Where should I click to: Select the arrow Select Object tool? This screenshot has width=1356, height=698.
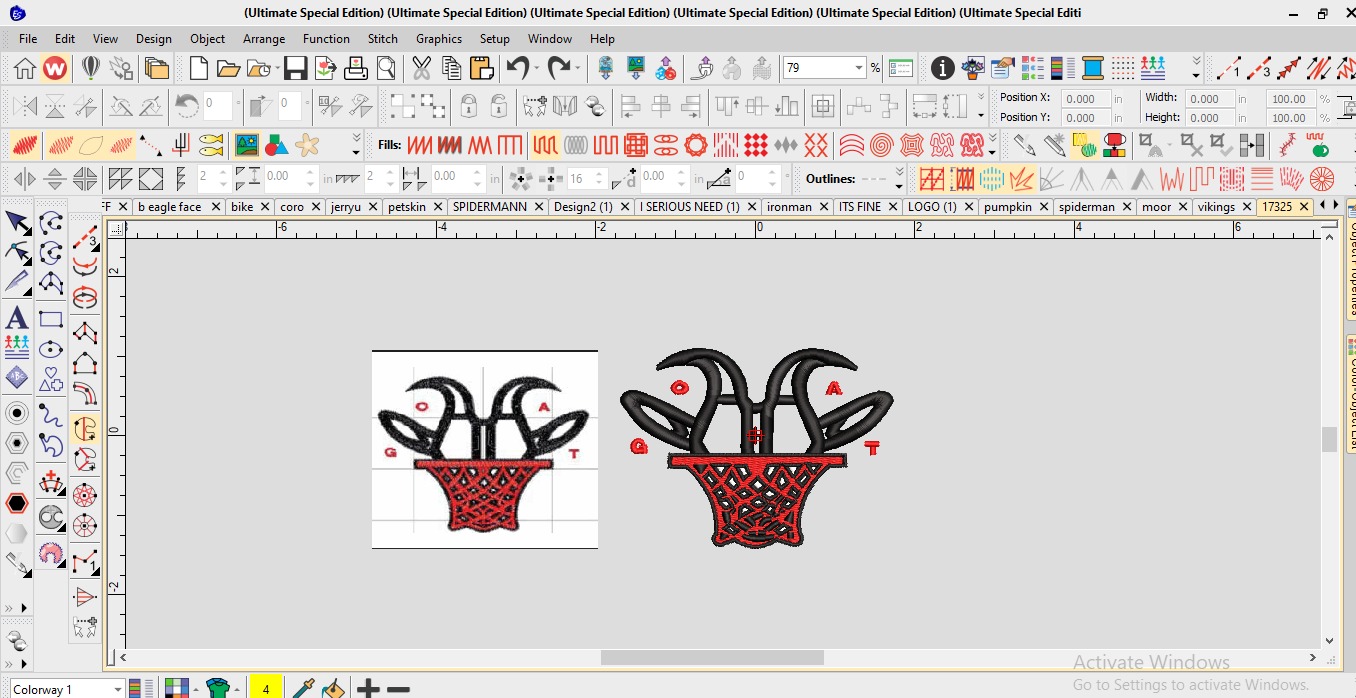pos(17,222)
